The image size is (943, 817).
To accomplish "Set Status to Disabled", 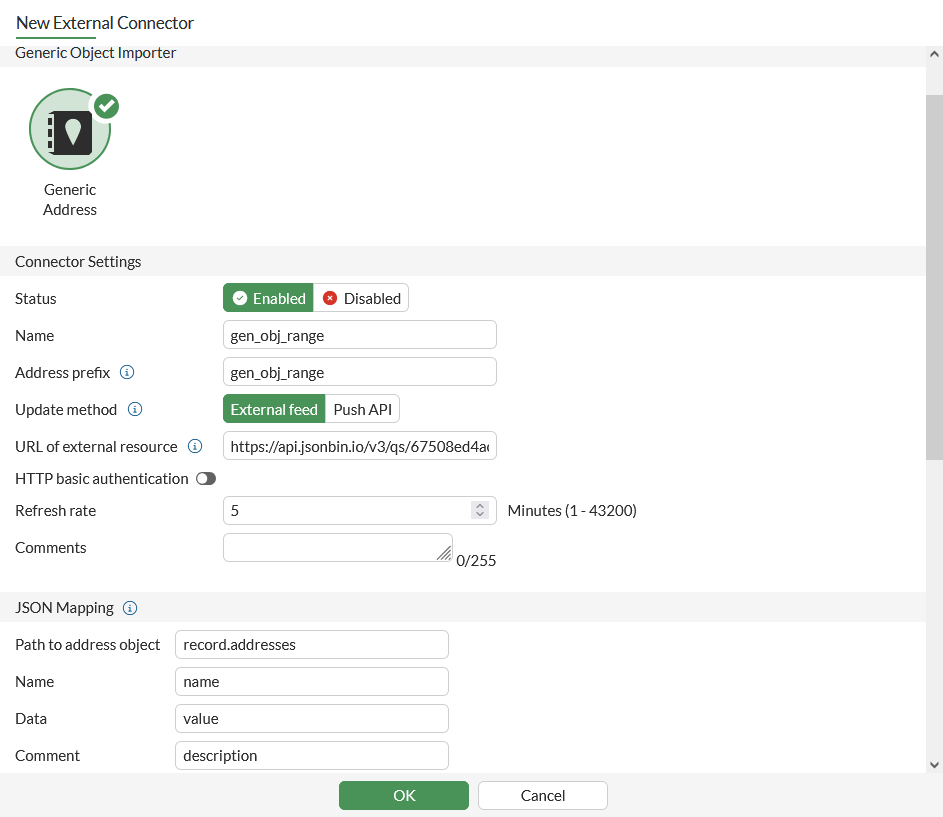I will tap(361, 298).
